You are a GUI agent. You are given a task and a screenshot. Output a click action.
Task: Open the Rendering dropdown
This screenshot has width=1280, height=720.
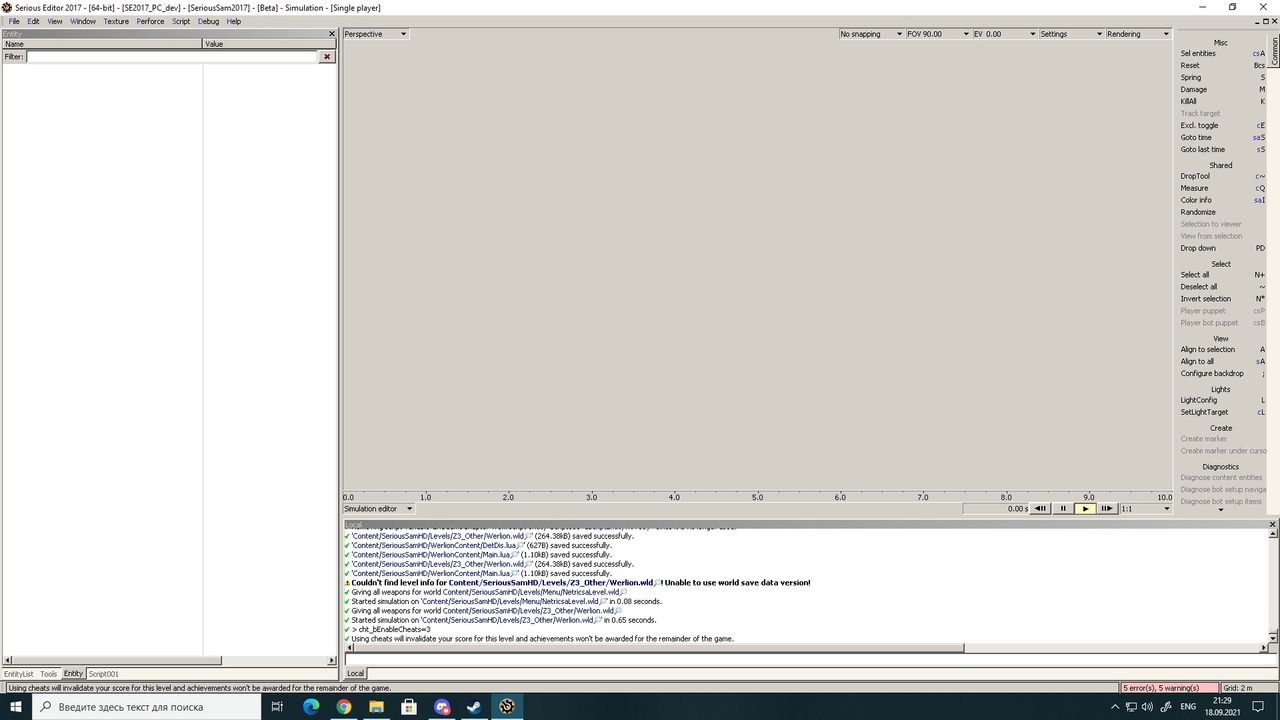click(1137, 34)
